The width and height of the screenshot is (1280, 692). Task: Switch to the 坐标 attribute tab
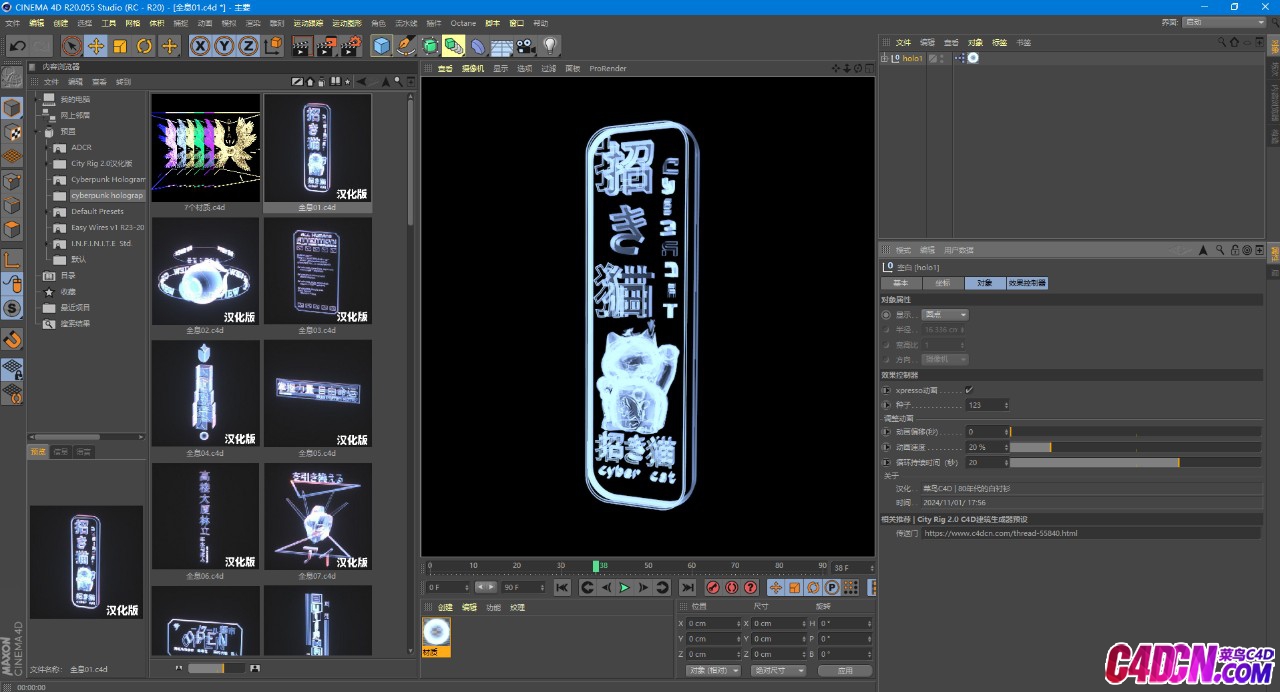(943, 283)
